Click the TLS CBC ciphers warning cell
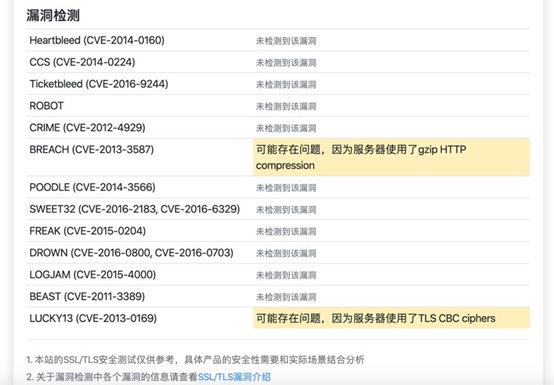The width and height of the screenshot is (554, 385). coord(391,318)
